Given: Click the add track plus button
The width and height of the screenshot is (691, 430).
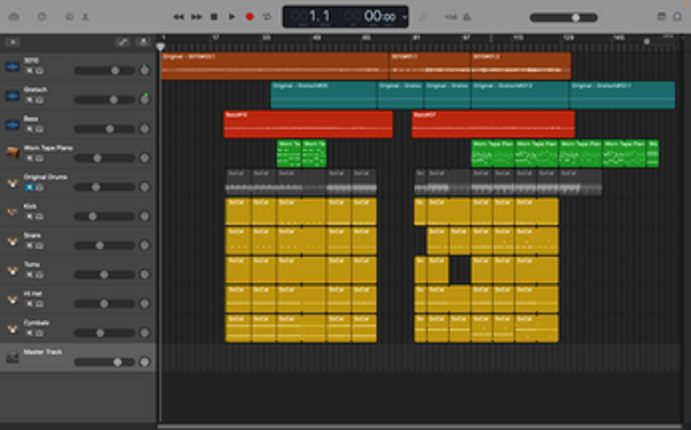Looking at the screenshot, I should click(13, 42).
